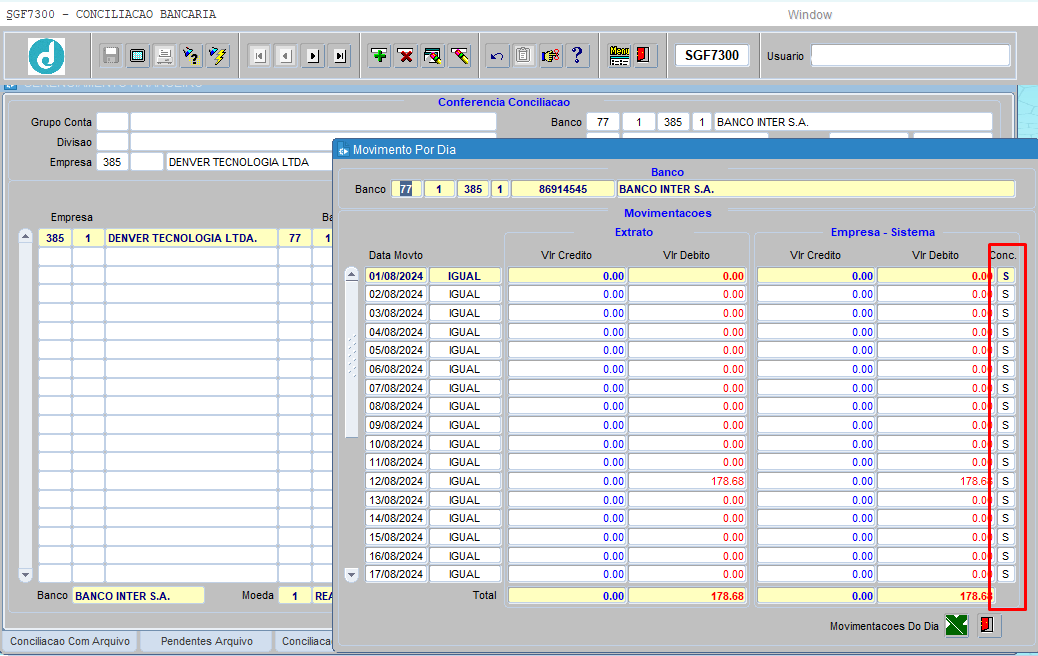Click the blue undo arrow icon
This screenshot has height=656, width=1038.
point(497,56)
